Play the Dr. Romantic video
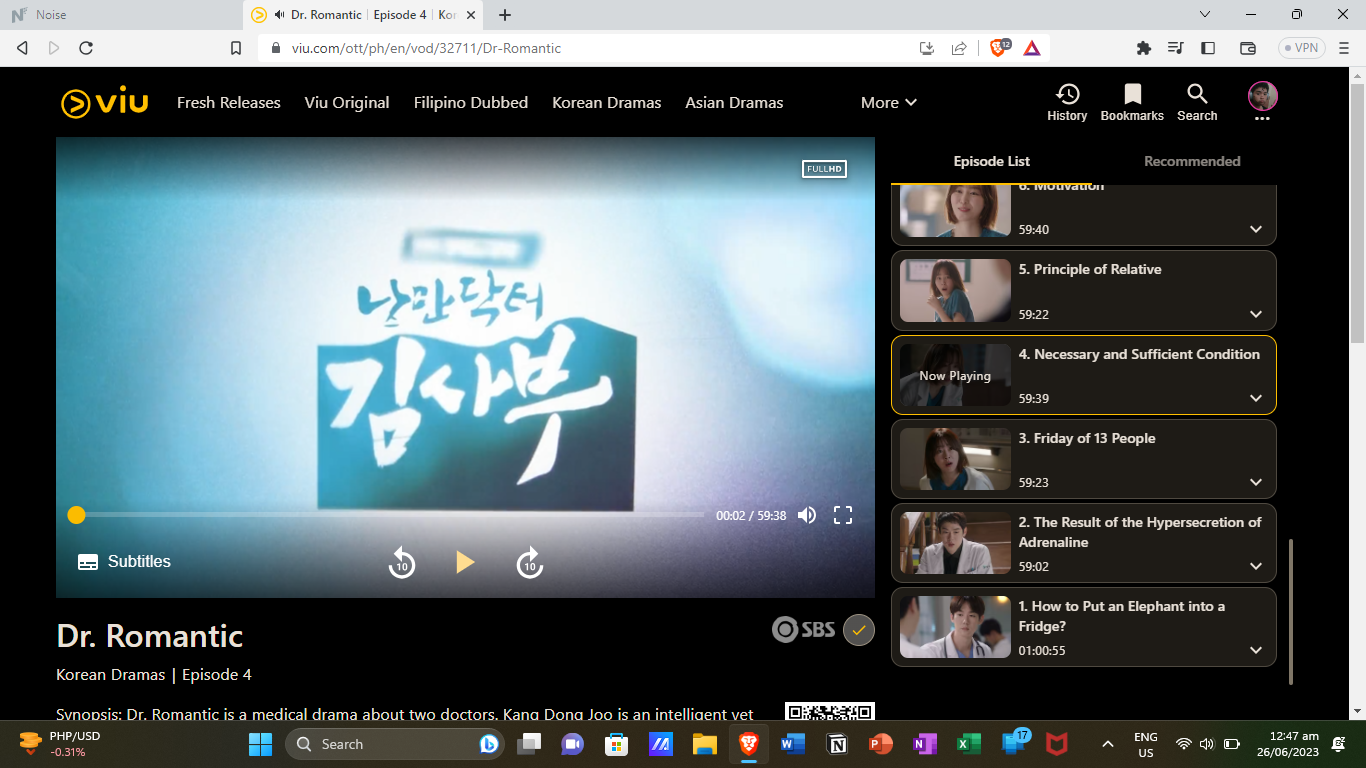Screen dimensions: 1366x768 [465, 562]
